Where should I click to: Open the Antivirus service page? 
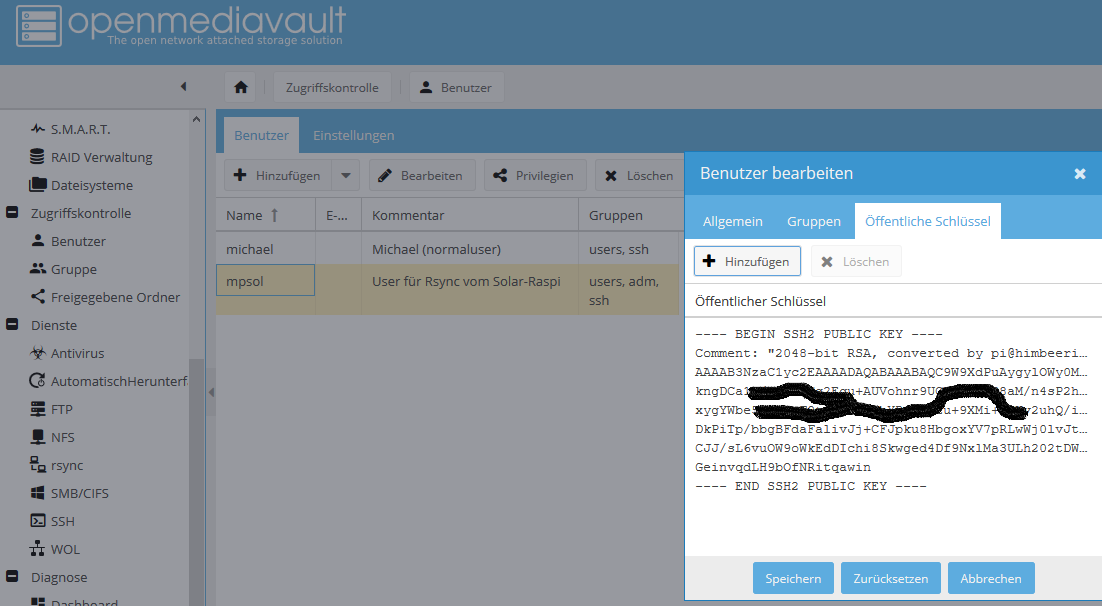(77, 353)
